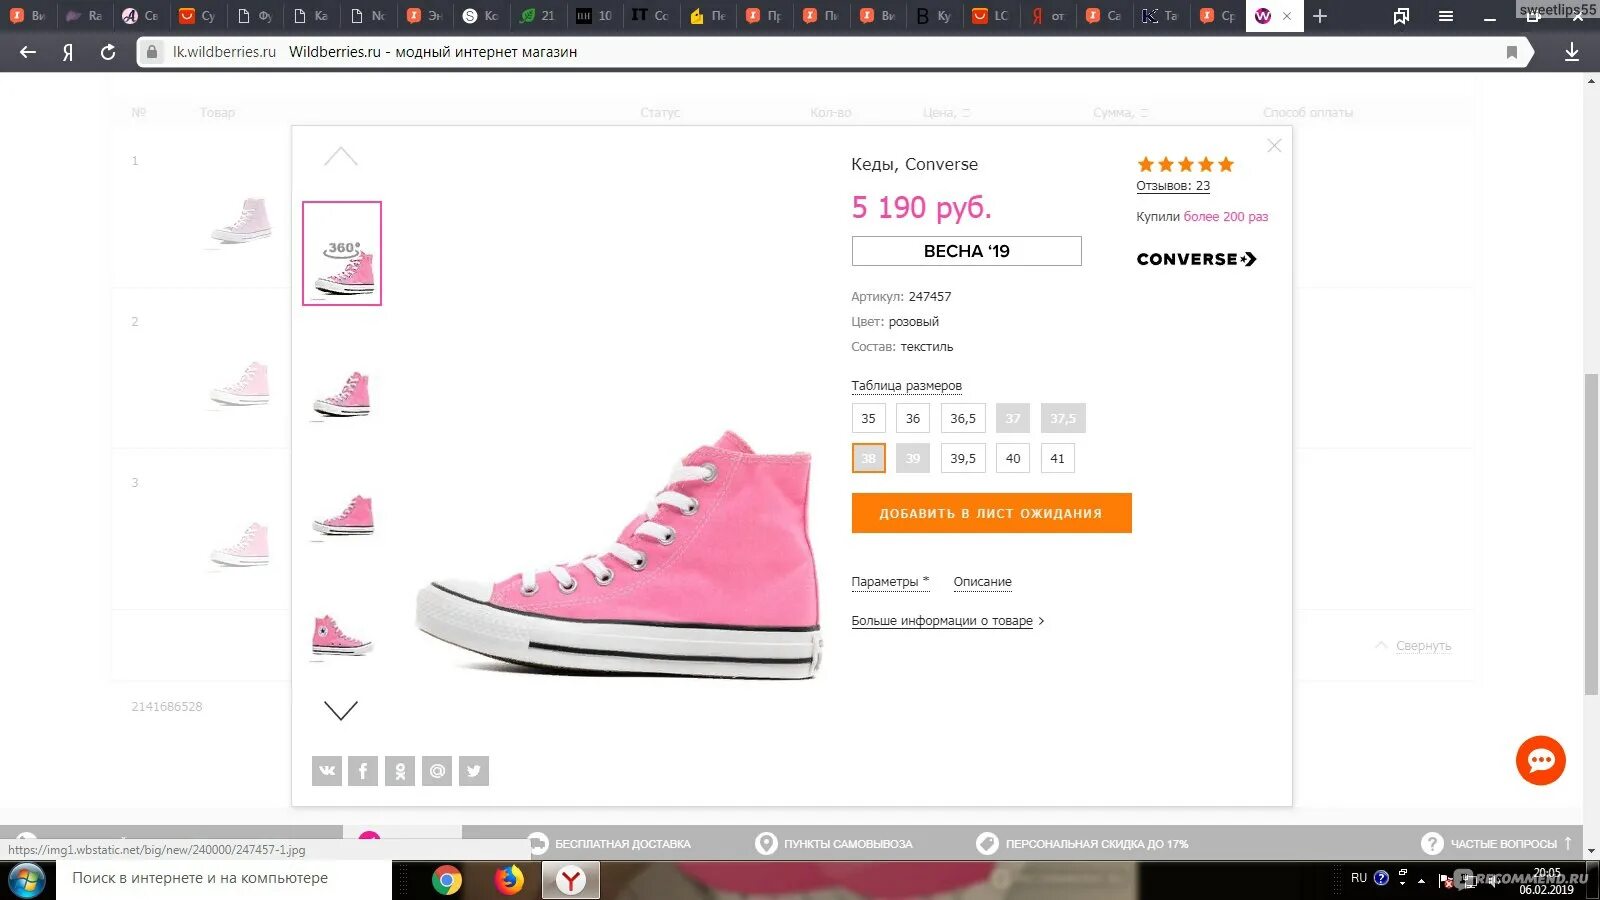Add item to waiting list
This screenshot has width=1600, height=900.
991,513
